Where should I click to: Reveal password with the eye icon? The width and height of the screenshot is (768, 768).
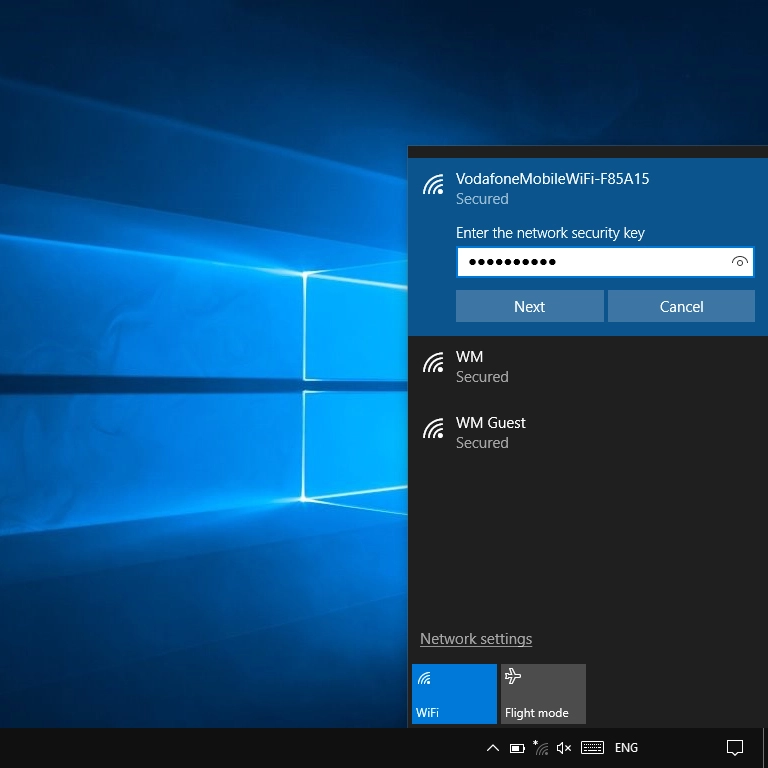coord(739,262)
